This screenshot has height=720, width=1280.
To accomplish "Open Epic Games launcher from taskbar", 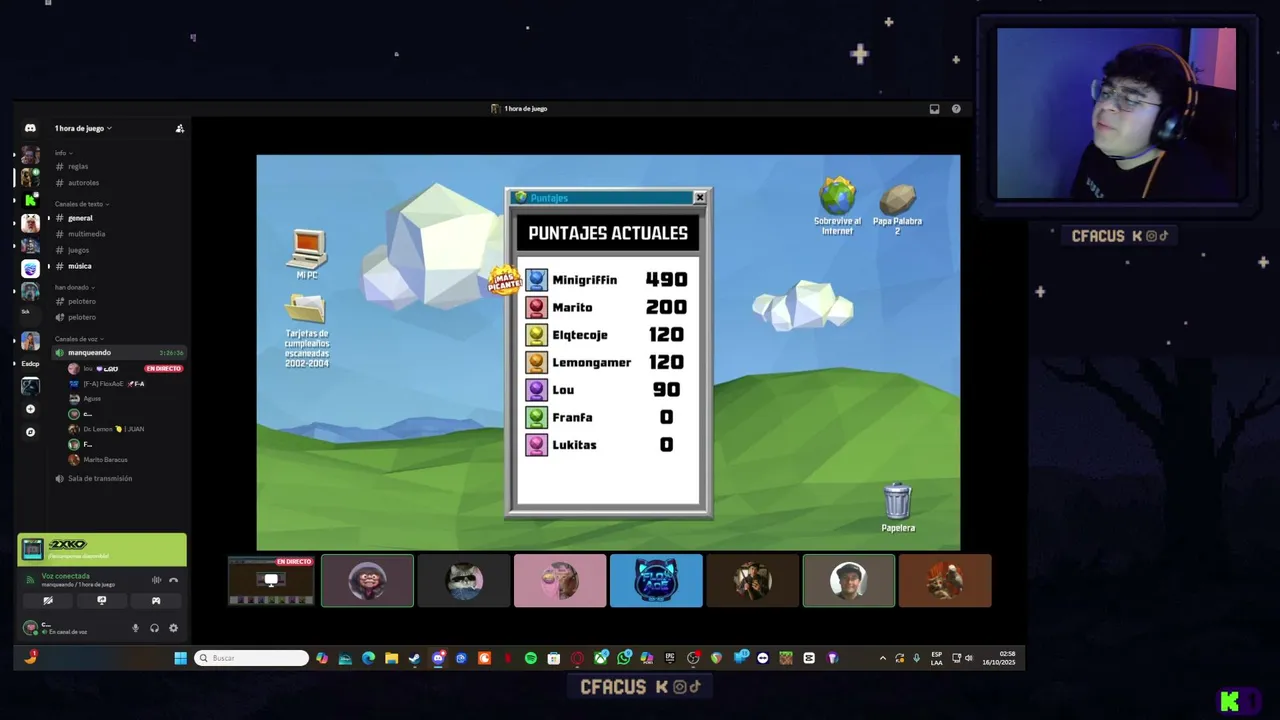I will 669,658.
